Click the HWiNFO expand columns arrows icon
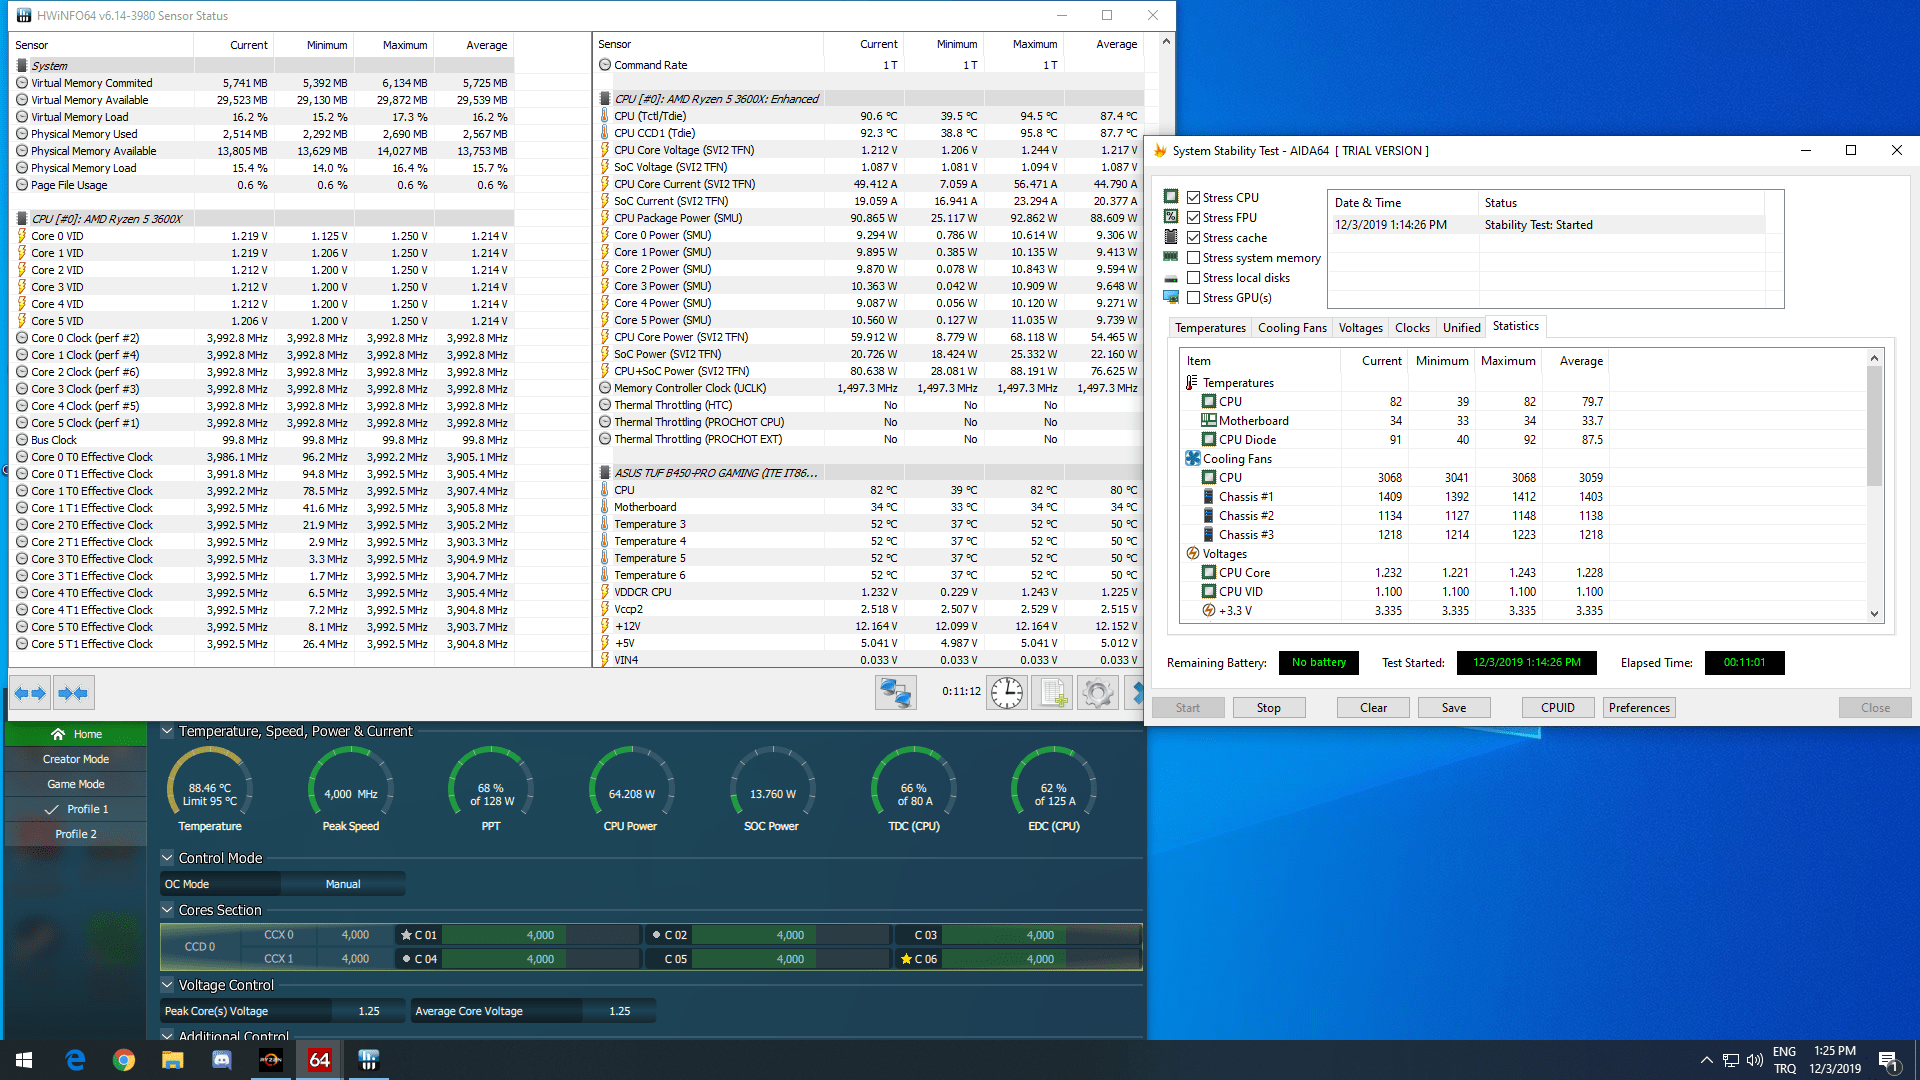The height and width of the screenshot is (1080, 1920). (x=30, y=693)
